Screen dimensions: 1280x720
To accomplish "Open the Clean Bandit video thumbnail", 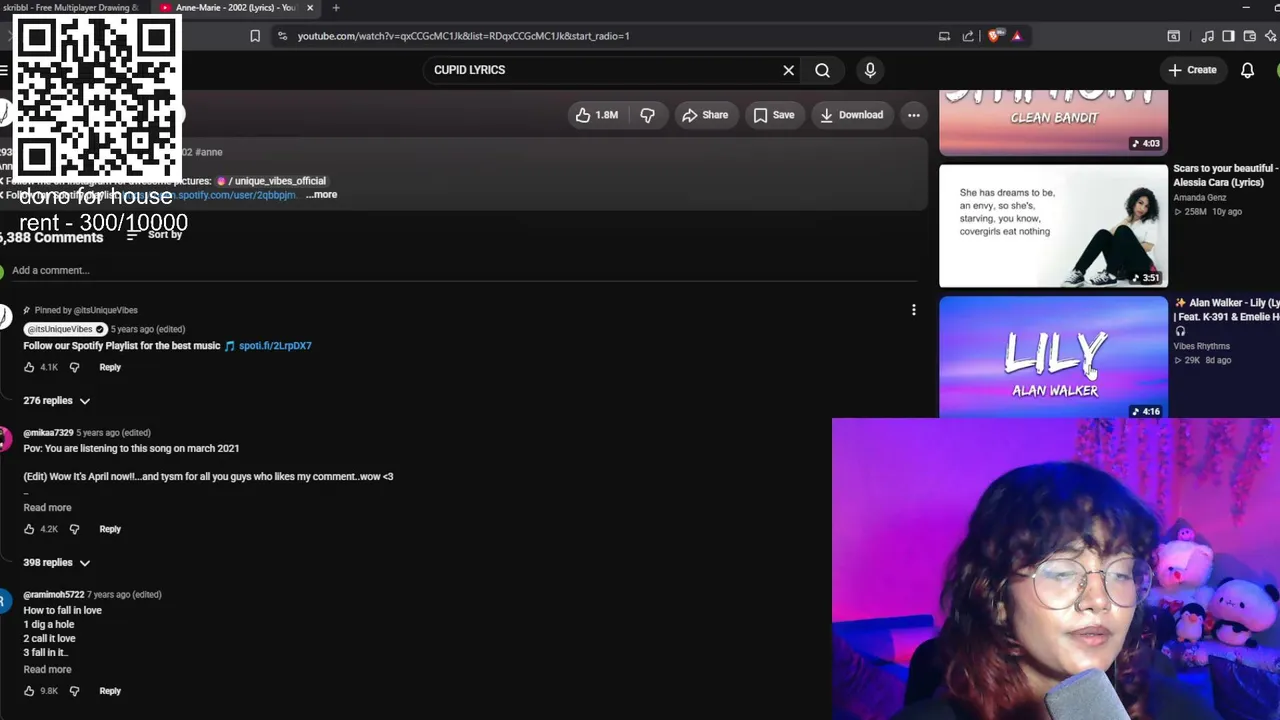I will point(1053,122).
